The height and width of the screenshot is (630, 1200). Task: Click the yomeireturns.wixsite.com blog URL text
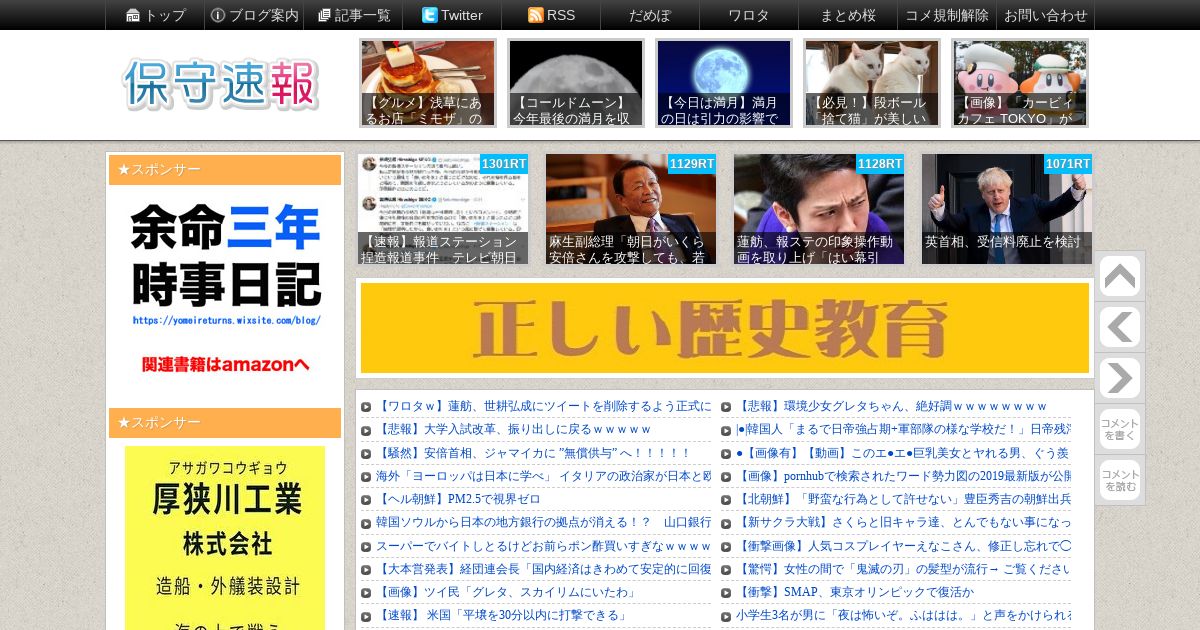(x=226, y=320)
